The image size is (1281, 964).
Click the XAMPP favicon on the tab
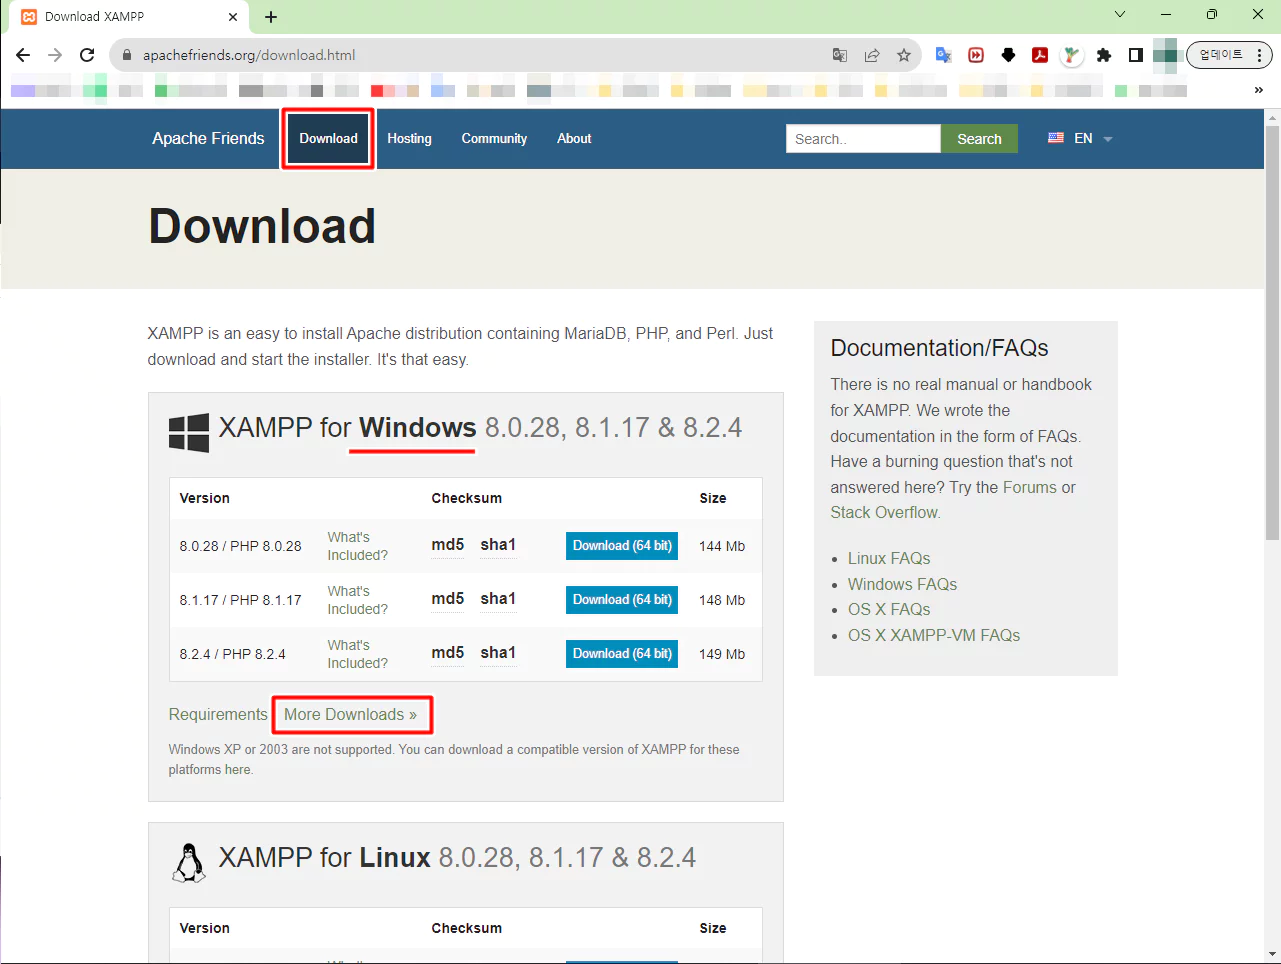pos(29,17)
